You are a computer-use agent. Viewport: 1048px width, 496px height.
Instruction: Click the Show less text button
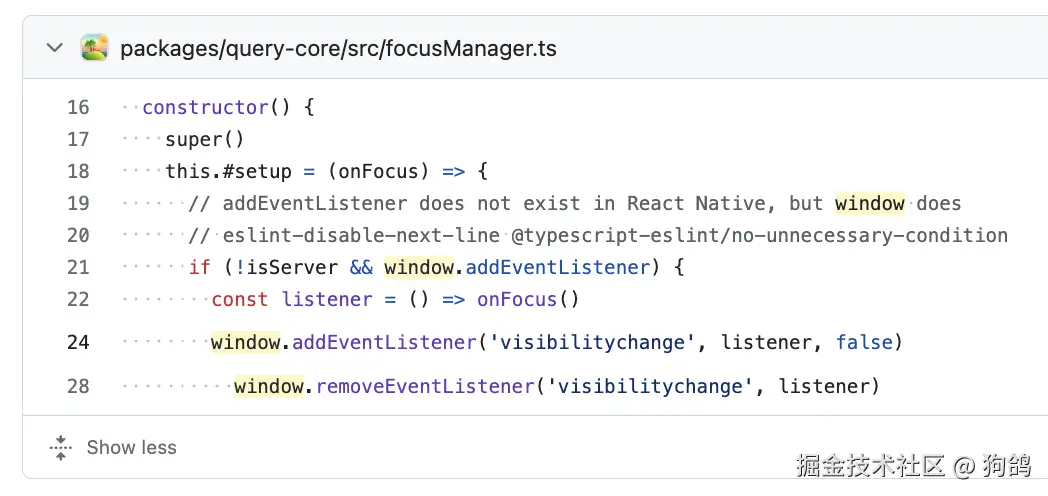131,447
